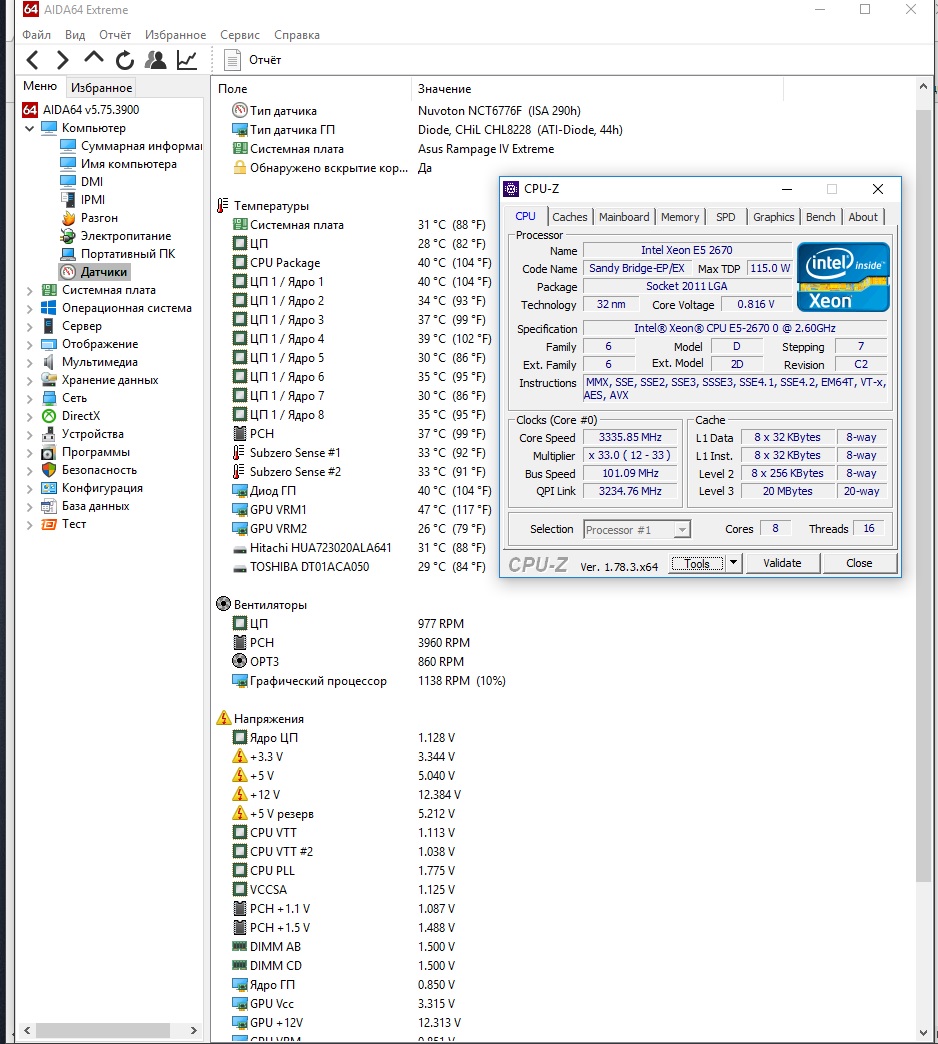
Task: Click the CPU-Z Tools button
Action: [697, 564]
